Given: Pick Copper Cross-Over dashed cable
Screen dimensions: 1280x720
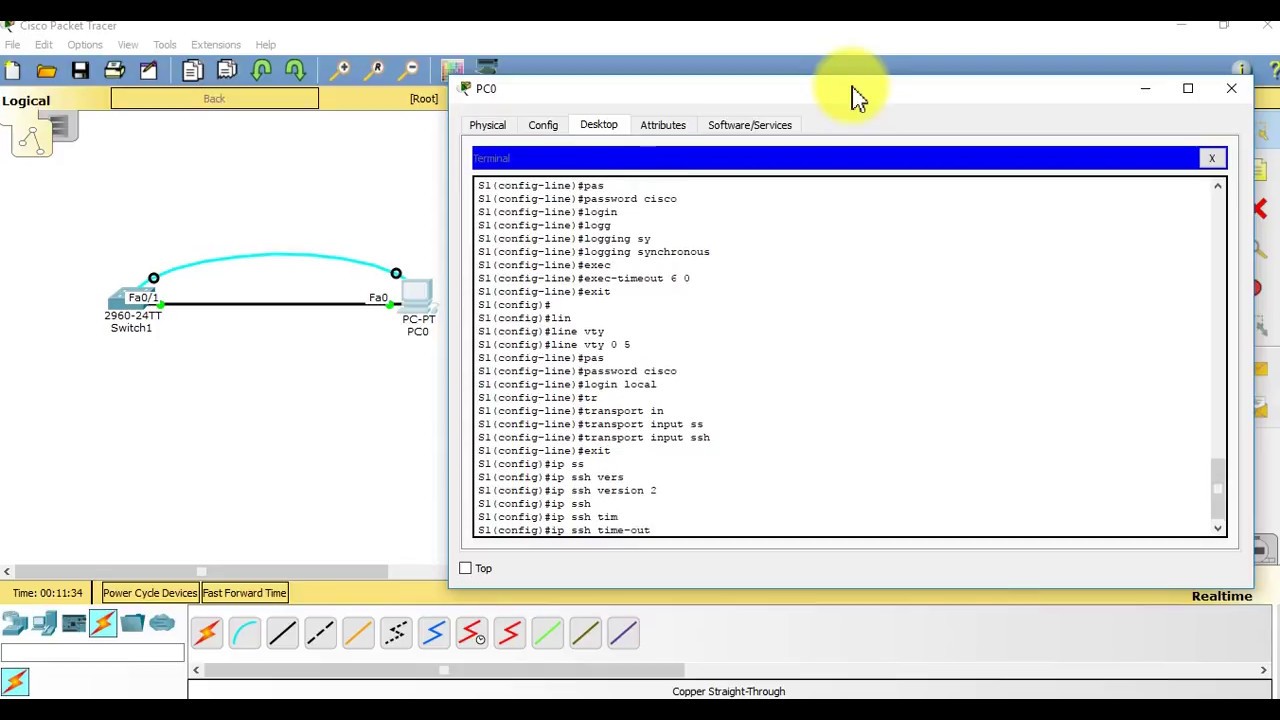Looking at the screenshot, I should point(321,633).
